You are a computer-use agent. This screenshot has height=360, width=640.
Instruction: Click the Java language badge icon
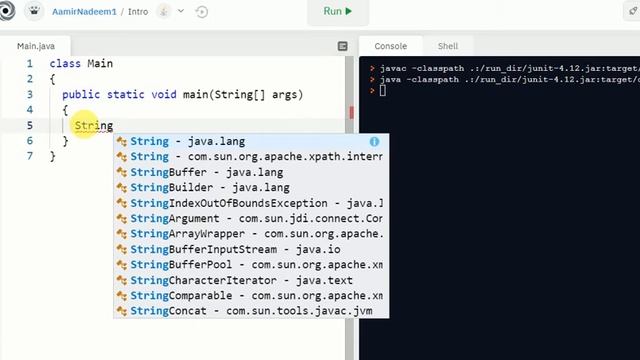click(164, 11)
